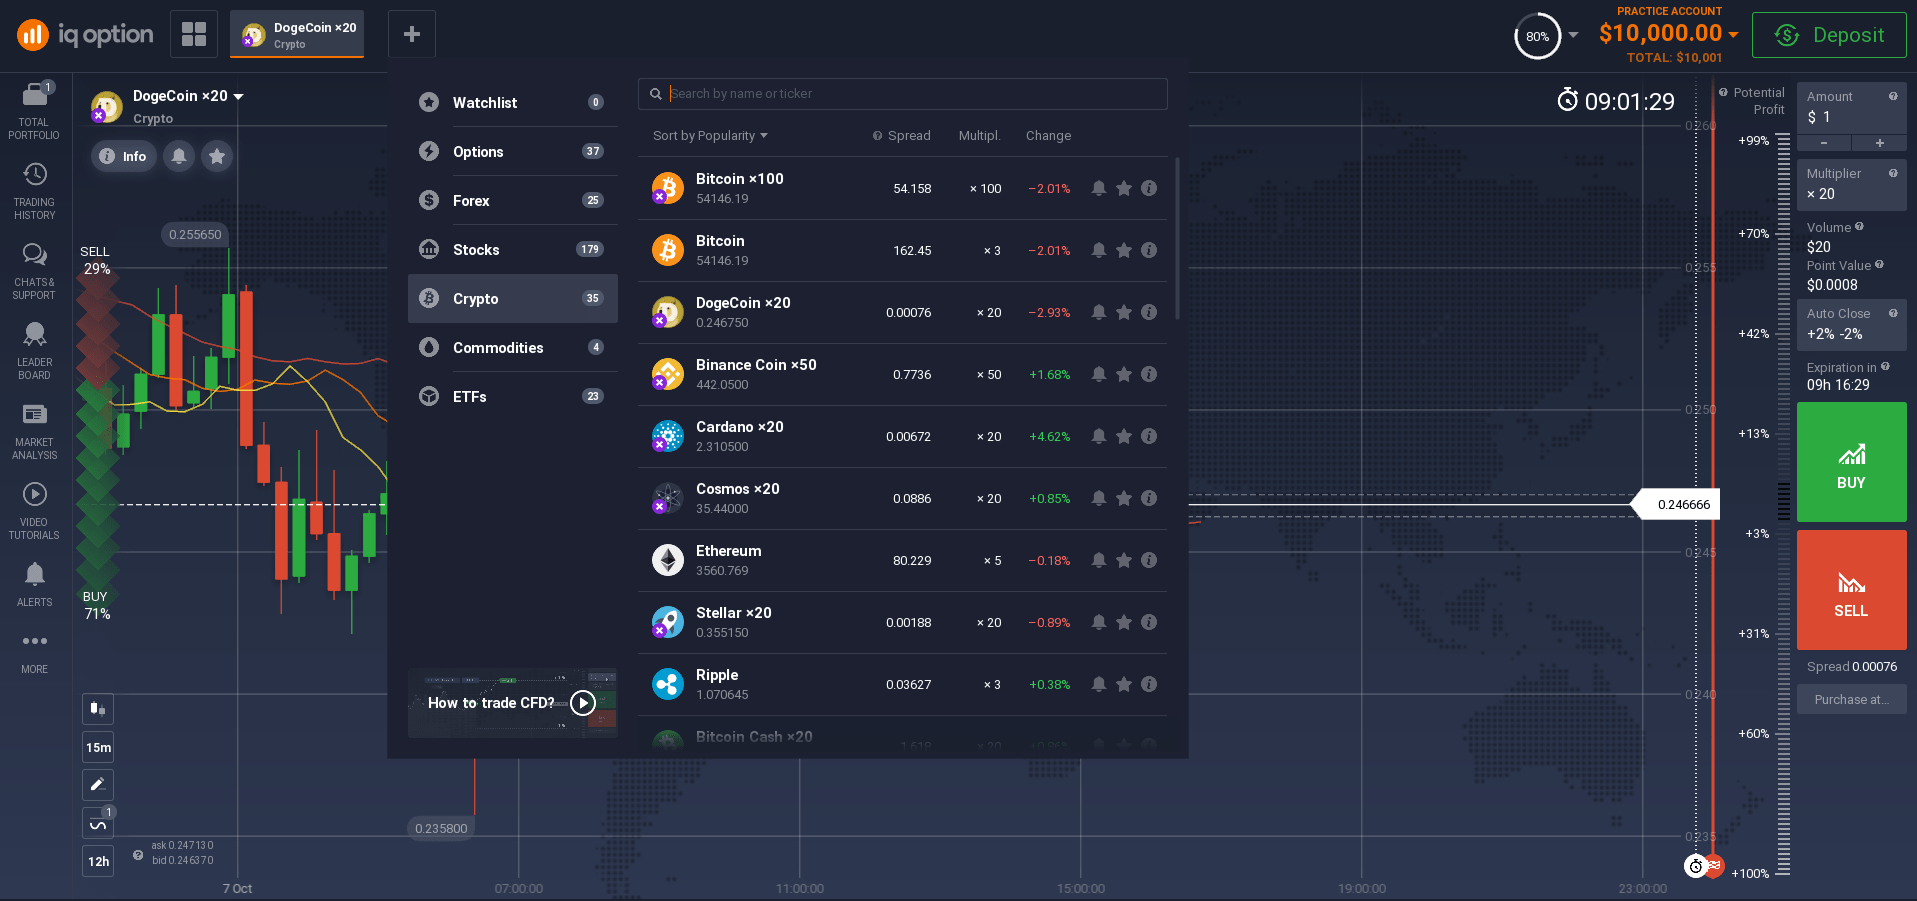Toggle star for Ethereum row
The image size is (1917, 901).
tap(1124, 560)
